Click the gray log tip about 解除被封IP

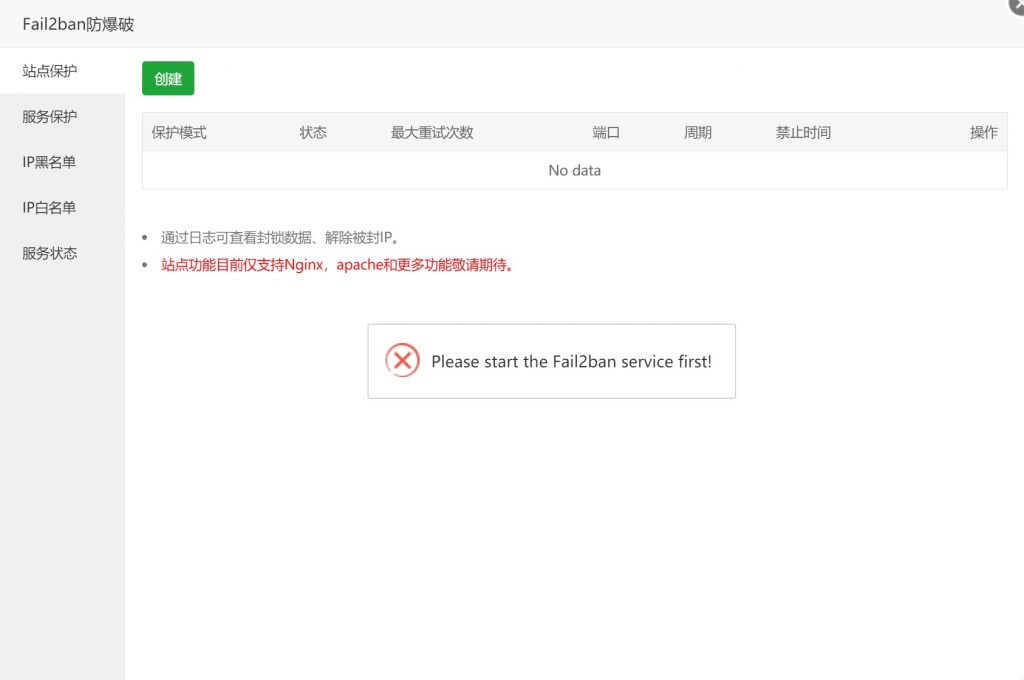coord(280,237)
